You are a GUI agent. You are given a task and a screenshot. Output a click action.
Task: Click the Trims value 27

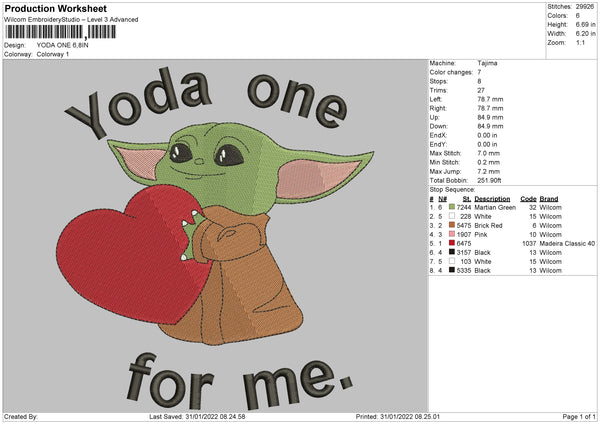pos(481,90)
